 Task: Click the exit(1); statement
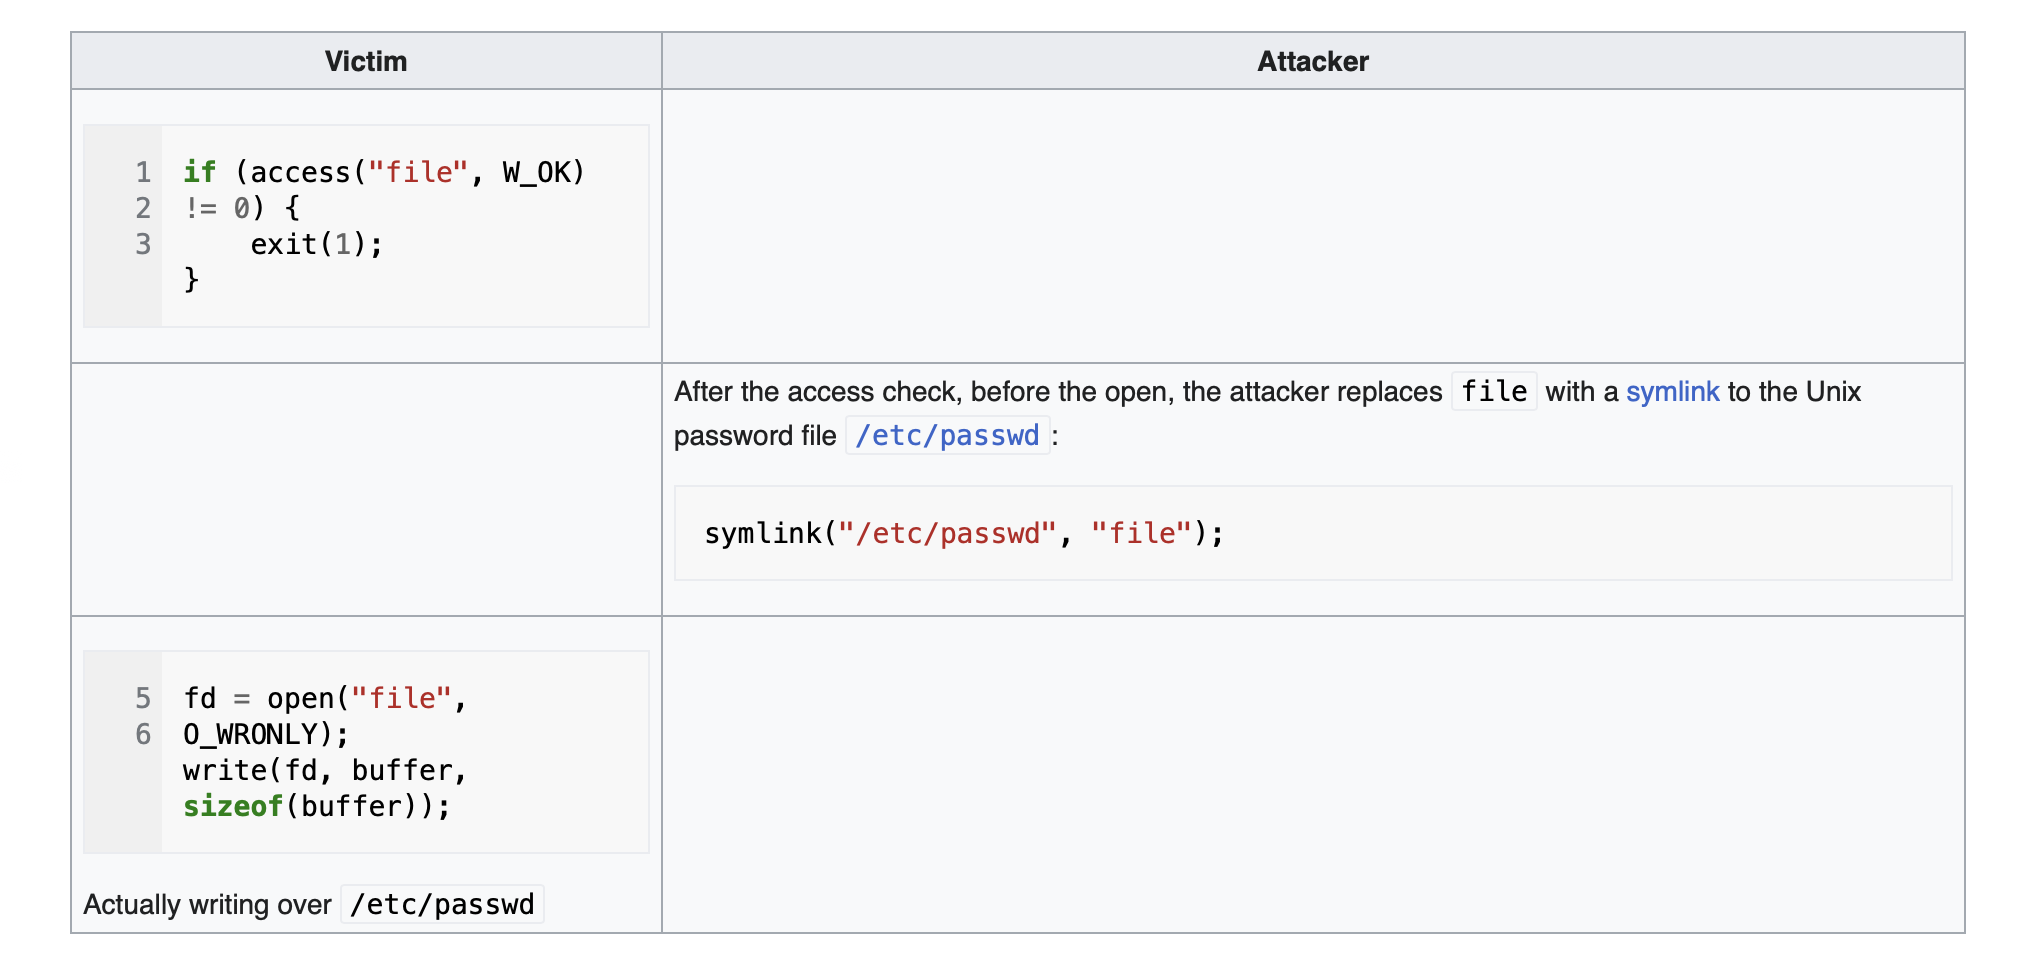pyautogui.click(x=316, y=244)
